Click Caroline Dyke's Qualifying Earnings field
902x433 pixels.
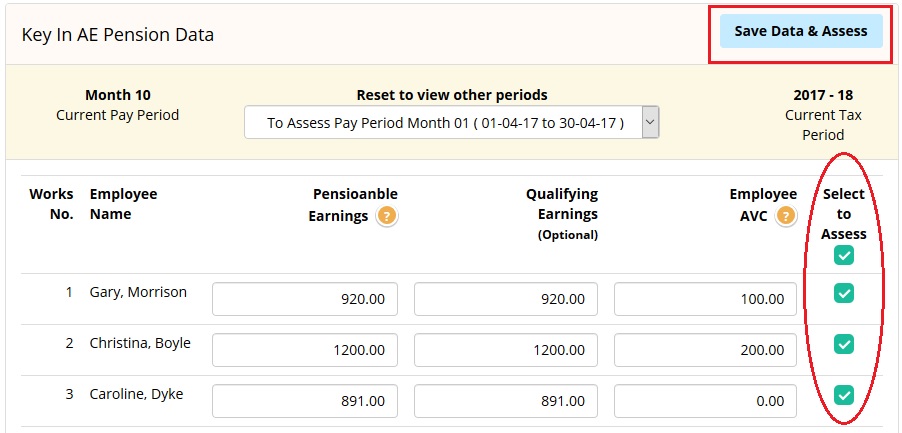click(x=506, y=401)
